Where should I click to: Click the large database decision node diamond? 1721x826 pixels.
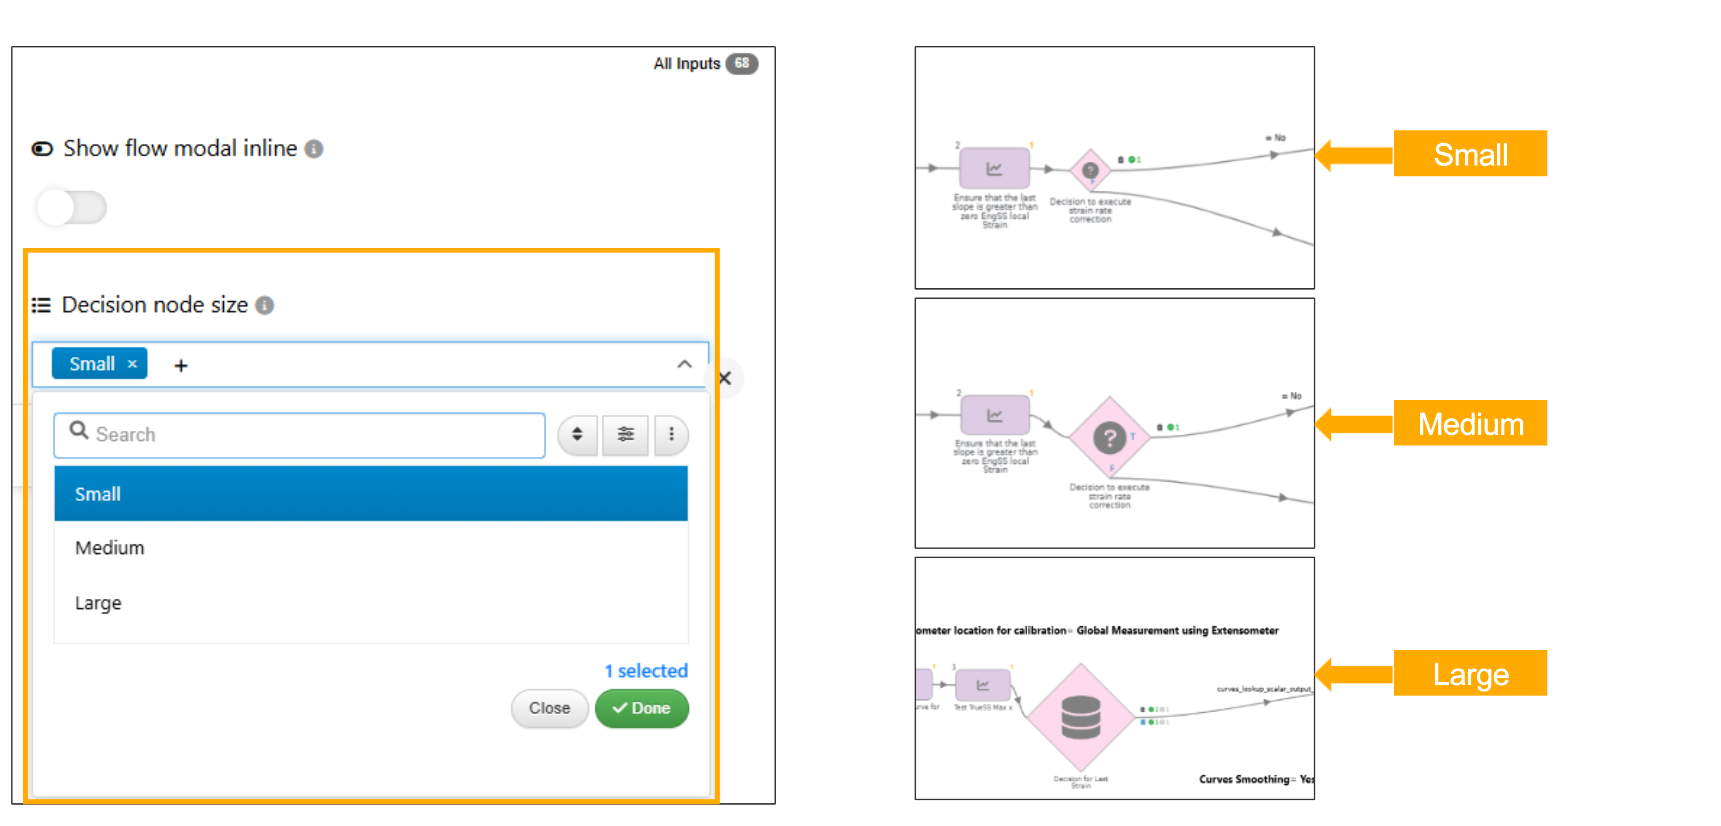click(x=1081, y=717)
